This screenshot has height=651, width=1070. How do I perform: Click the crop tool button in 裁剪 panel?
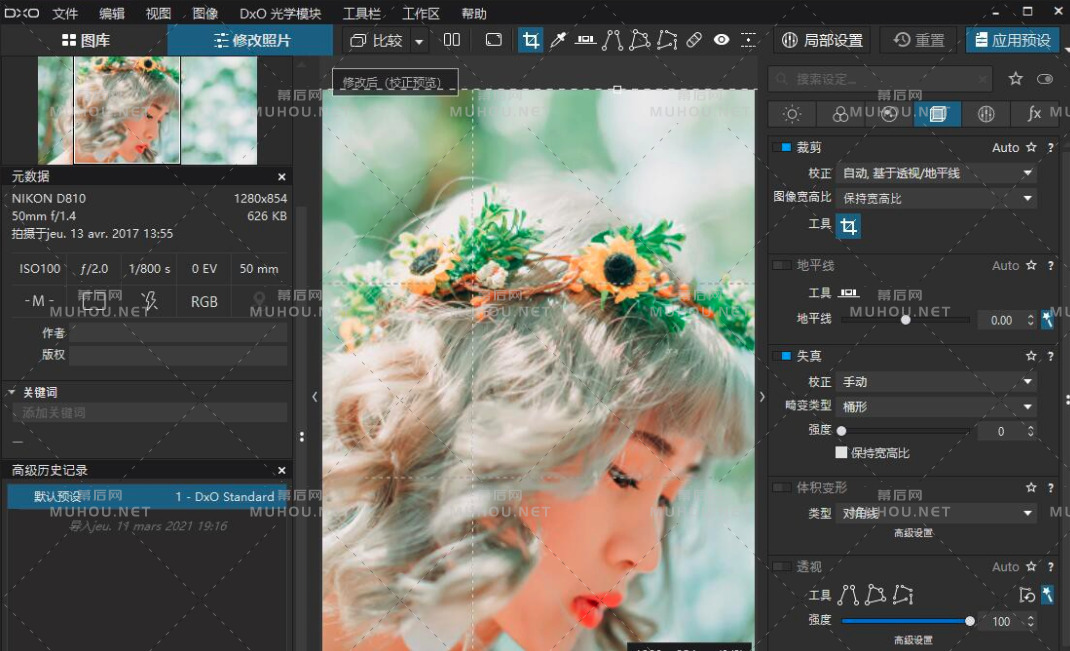click(x=848, y=226)
